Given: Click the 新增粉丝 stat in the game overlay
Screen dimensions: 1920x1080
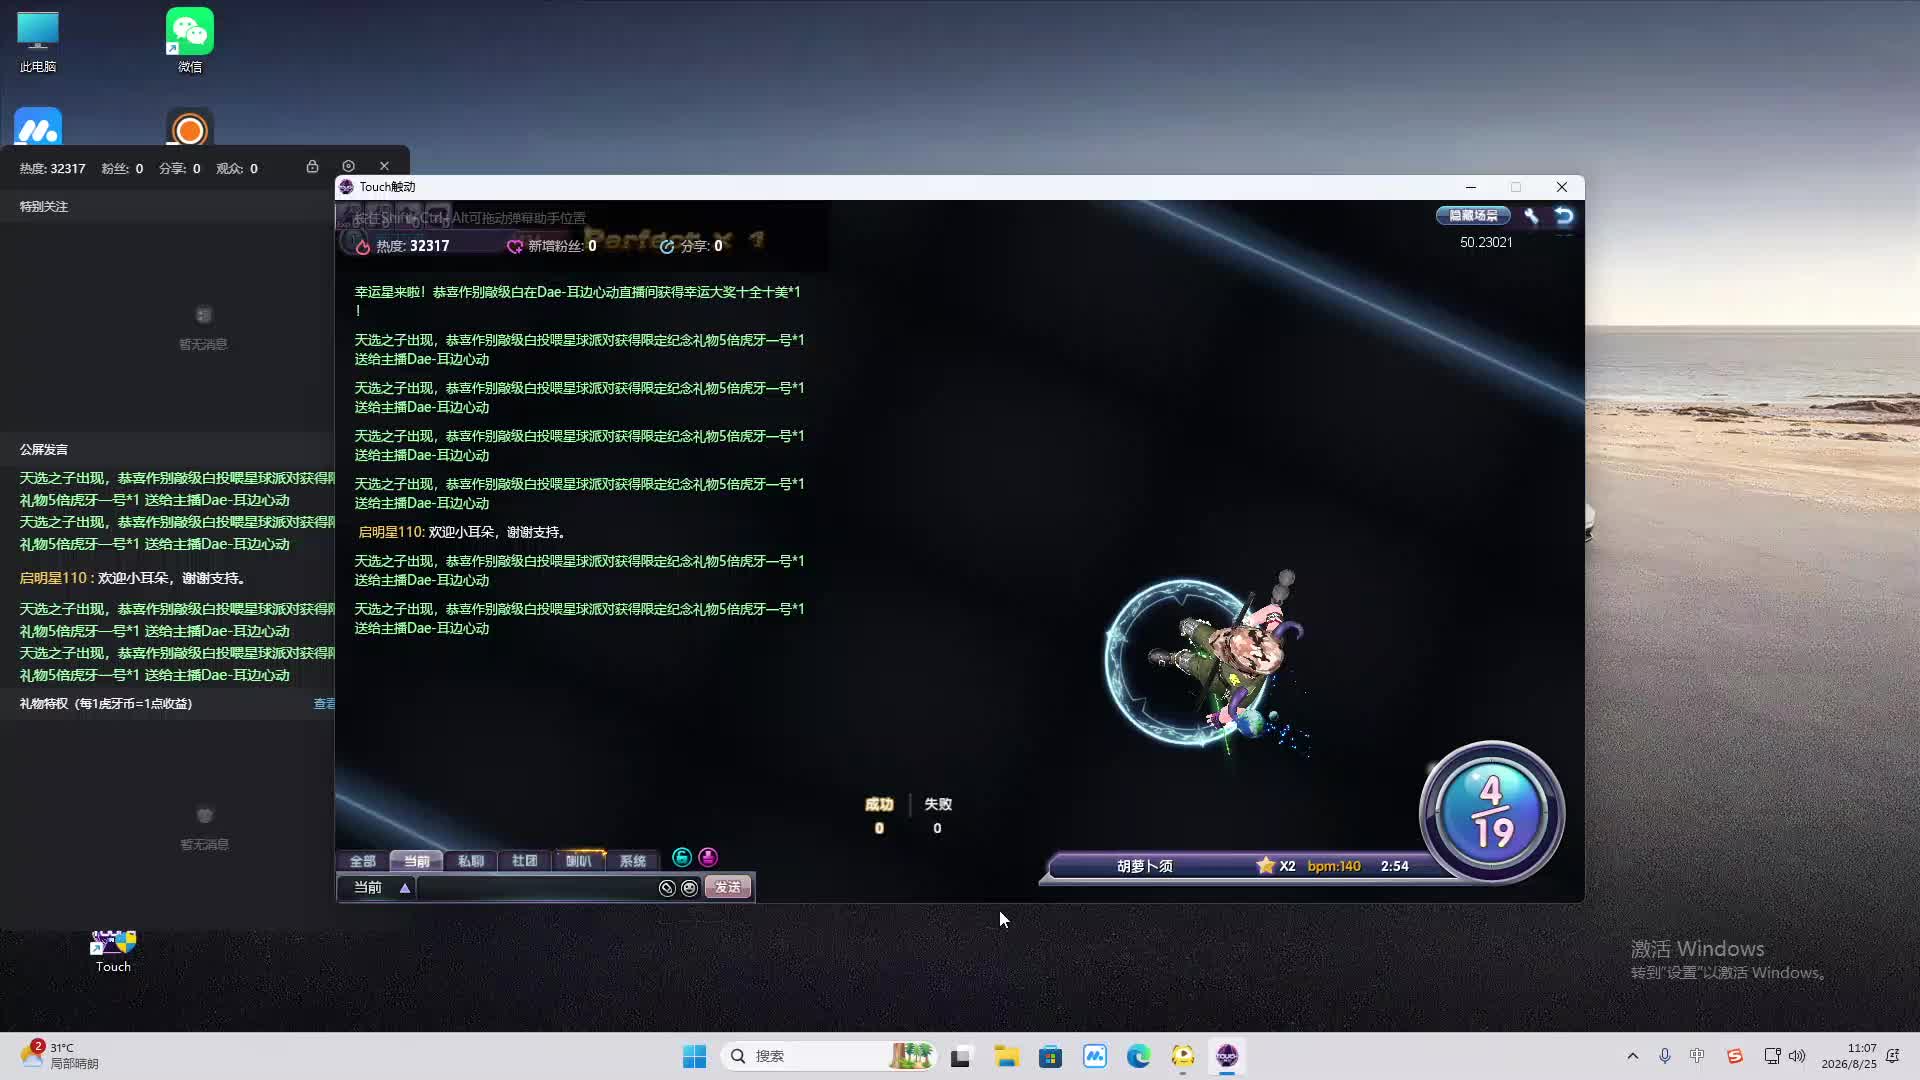Looking at the screenshot, I should click(x=552, y=246).
